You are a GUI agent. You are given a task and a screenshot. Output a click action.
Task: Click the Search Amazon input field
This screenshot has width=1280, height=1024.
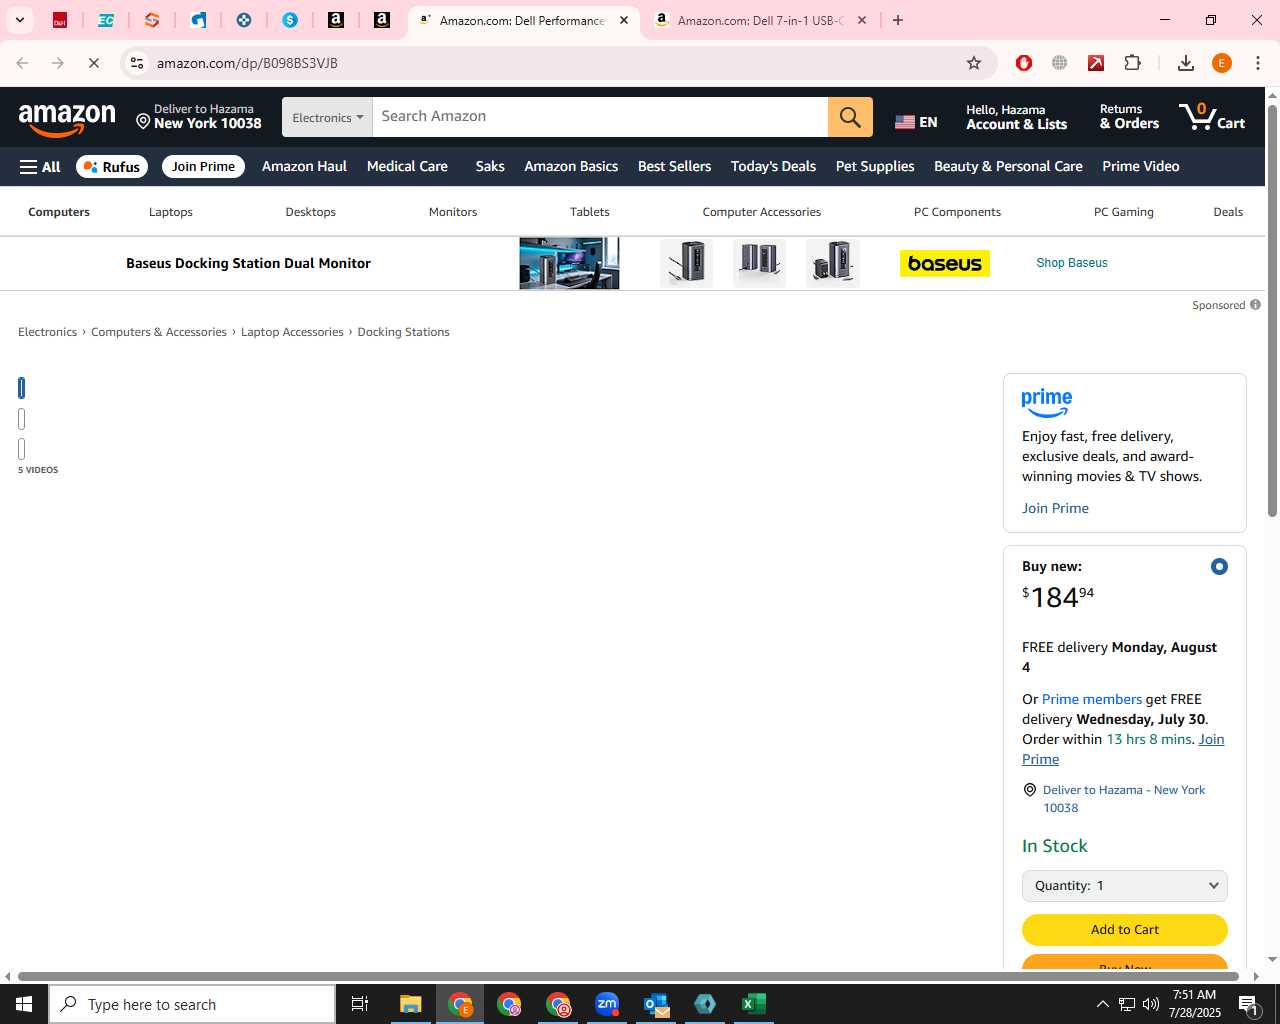600,117
